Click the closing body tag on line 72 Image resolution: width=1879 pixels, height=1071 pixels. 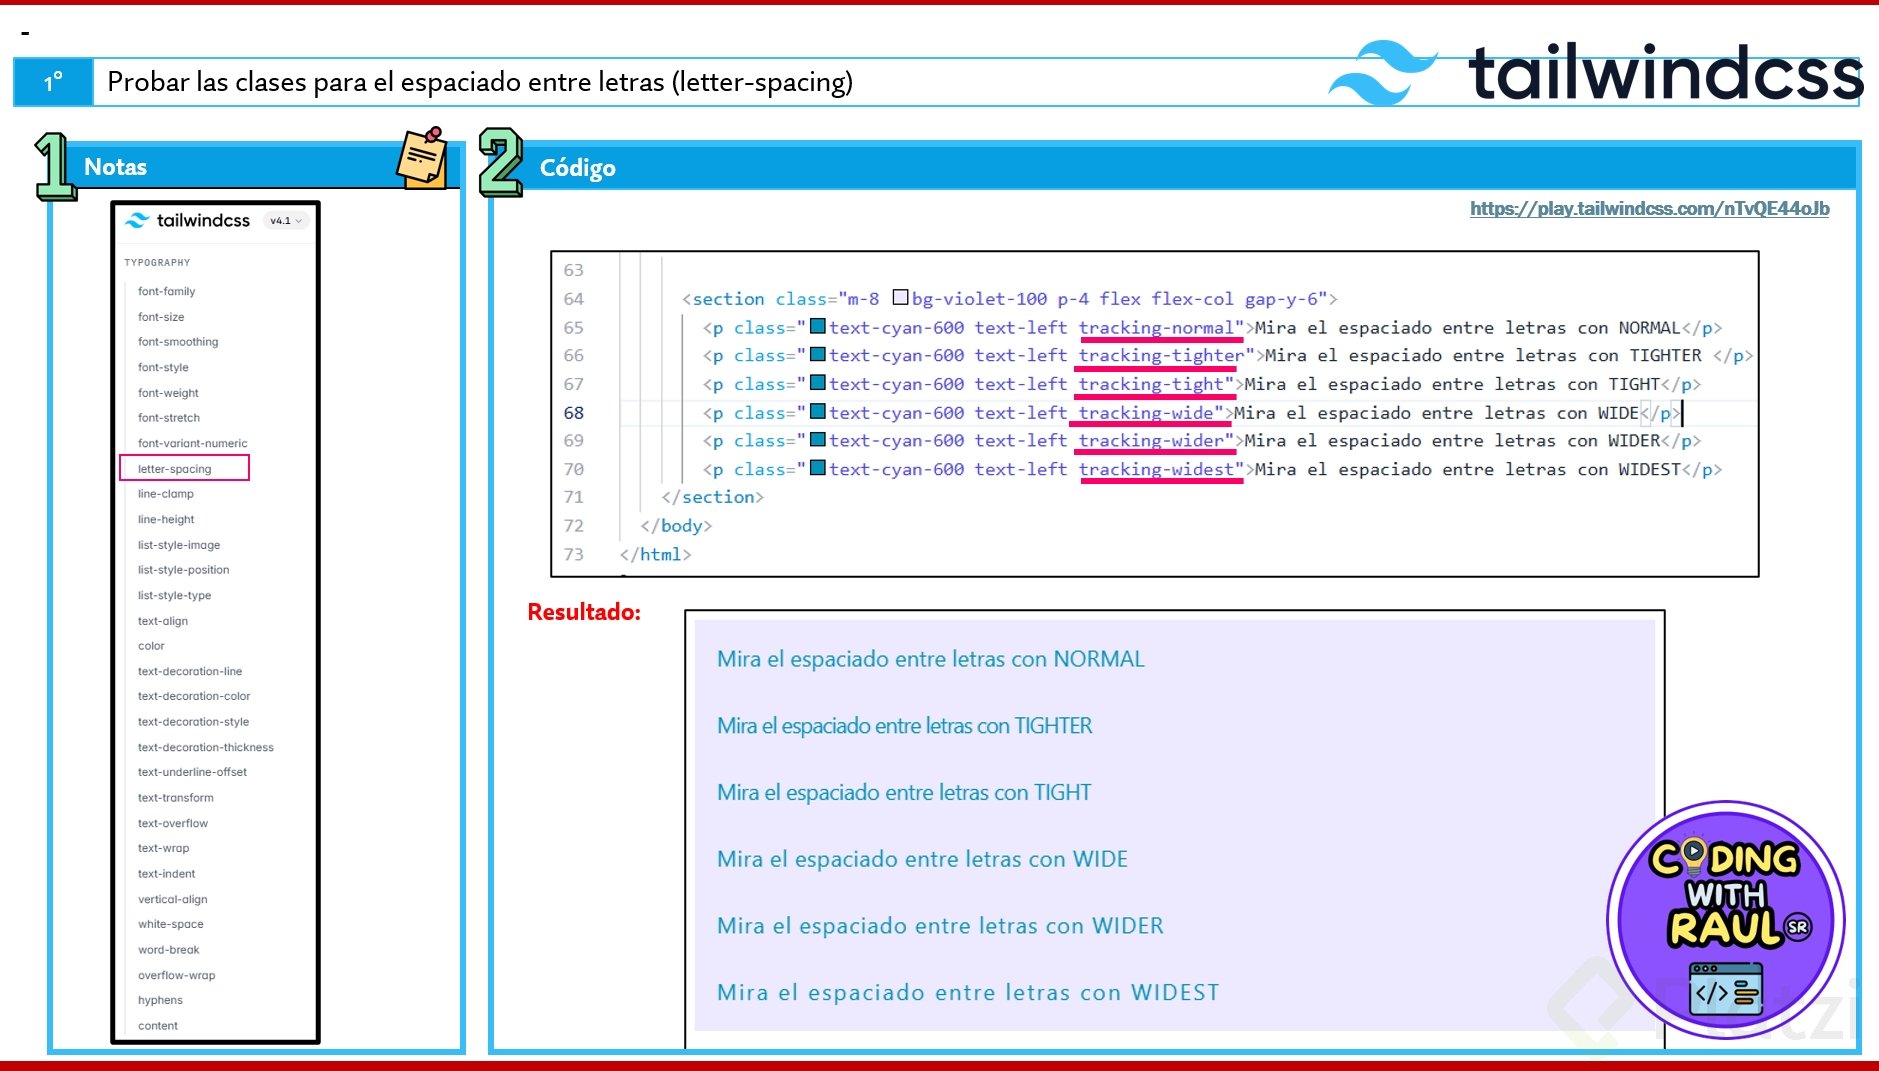676,526
